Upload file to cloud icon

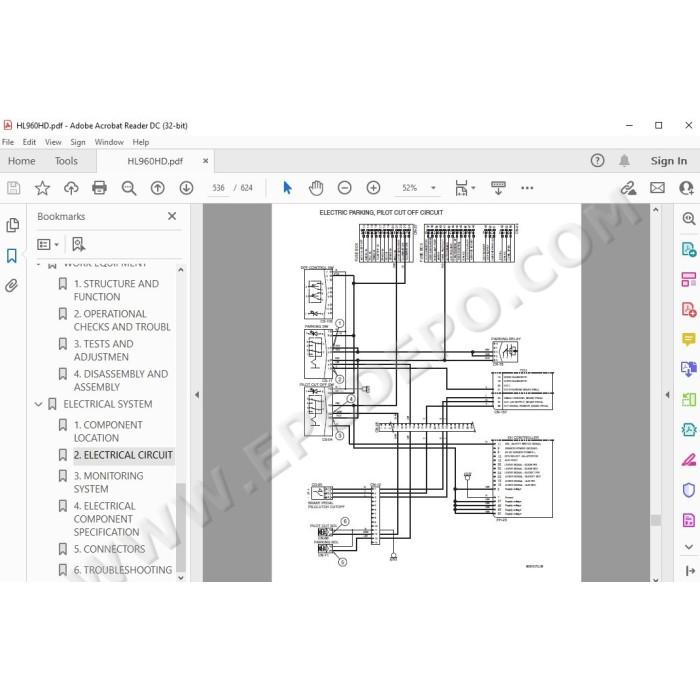(71, 188)
